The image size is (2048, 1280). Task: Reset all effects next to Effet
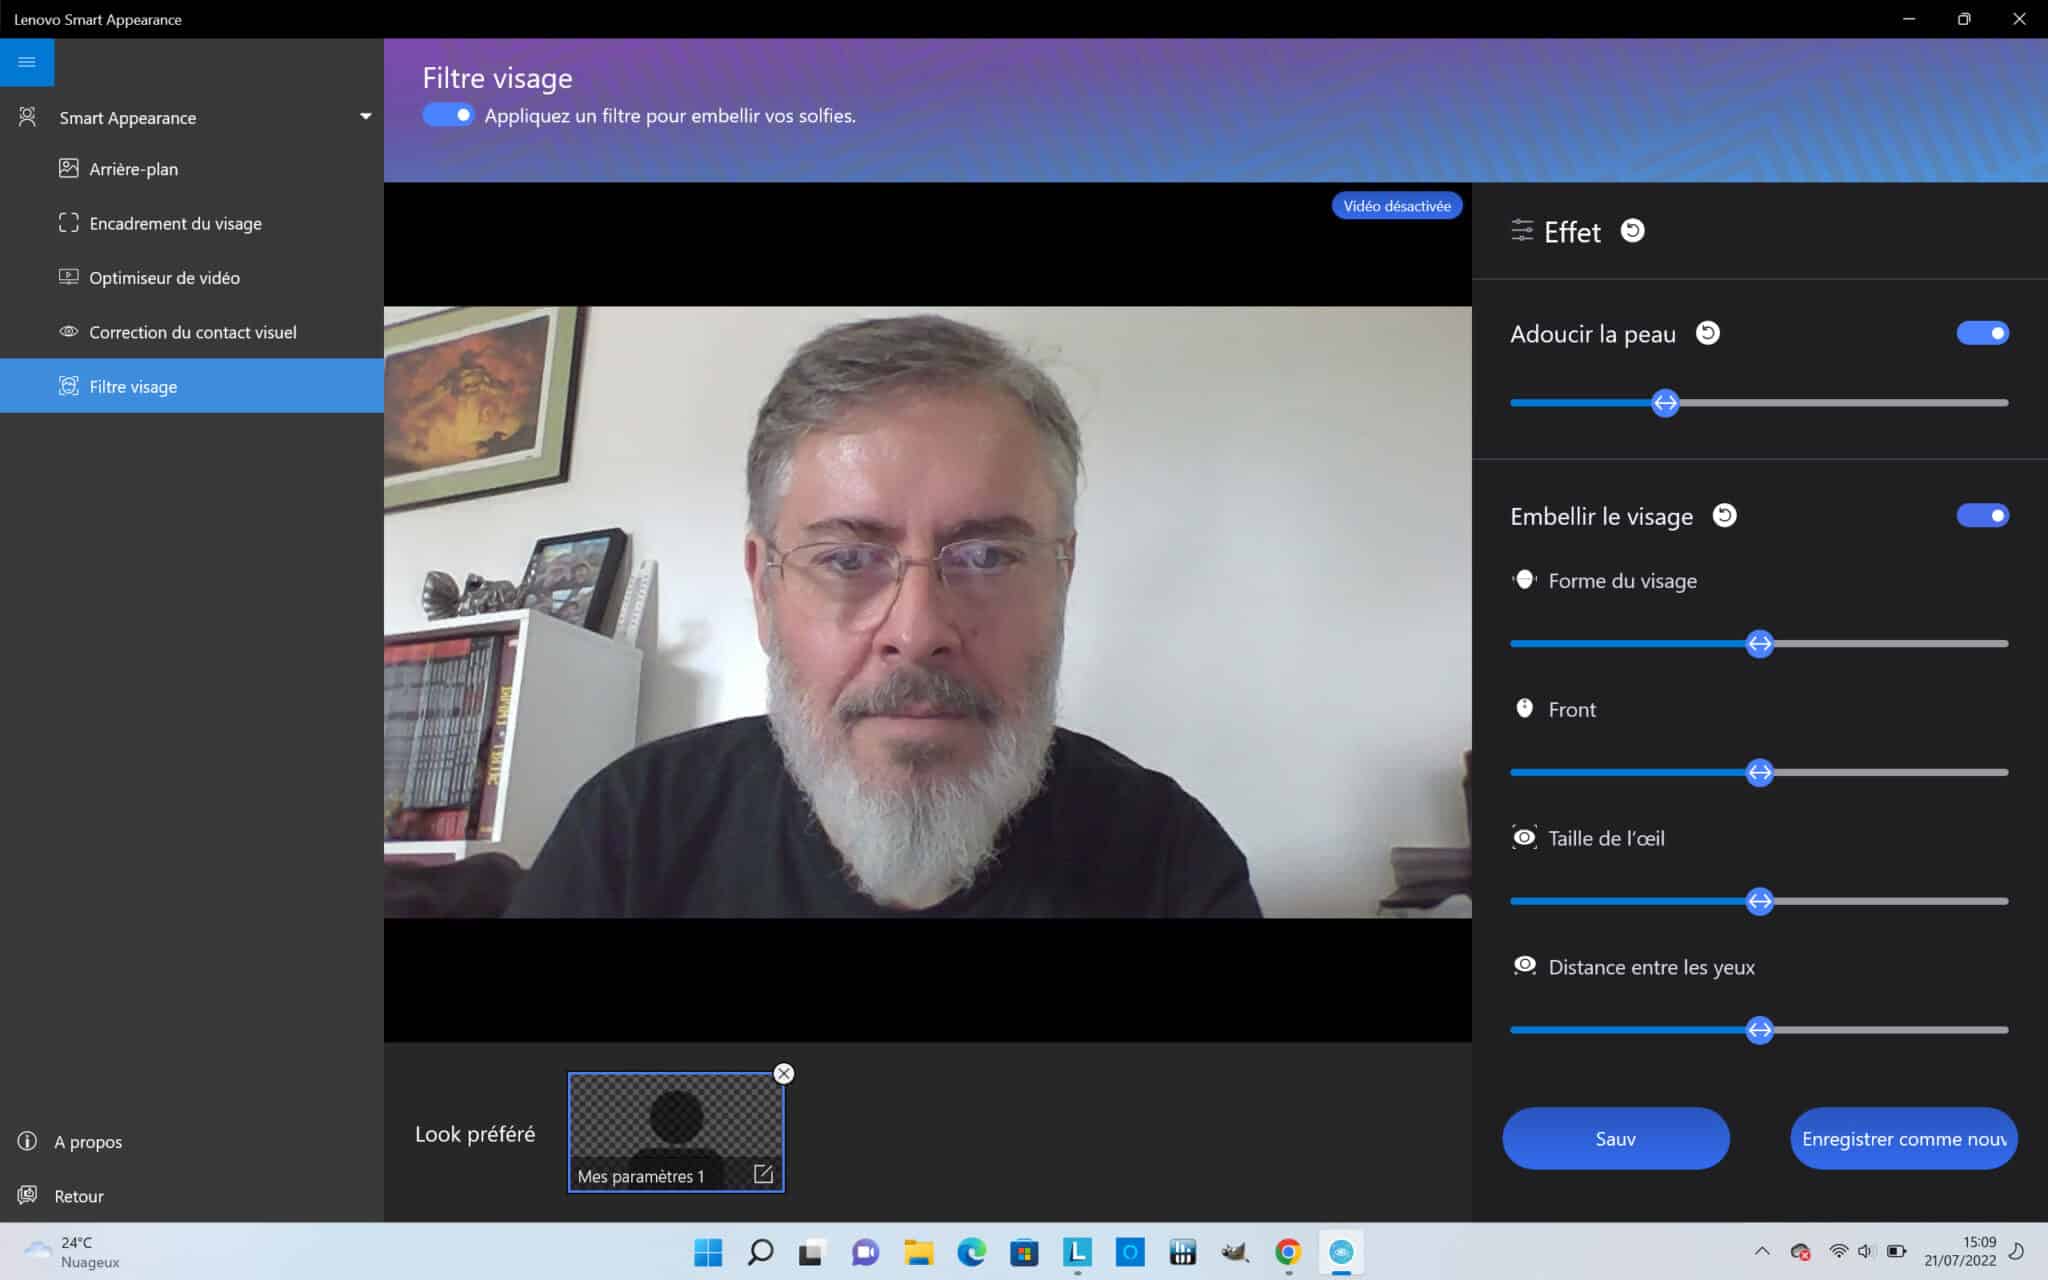click(1632, 231)
